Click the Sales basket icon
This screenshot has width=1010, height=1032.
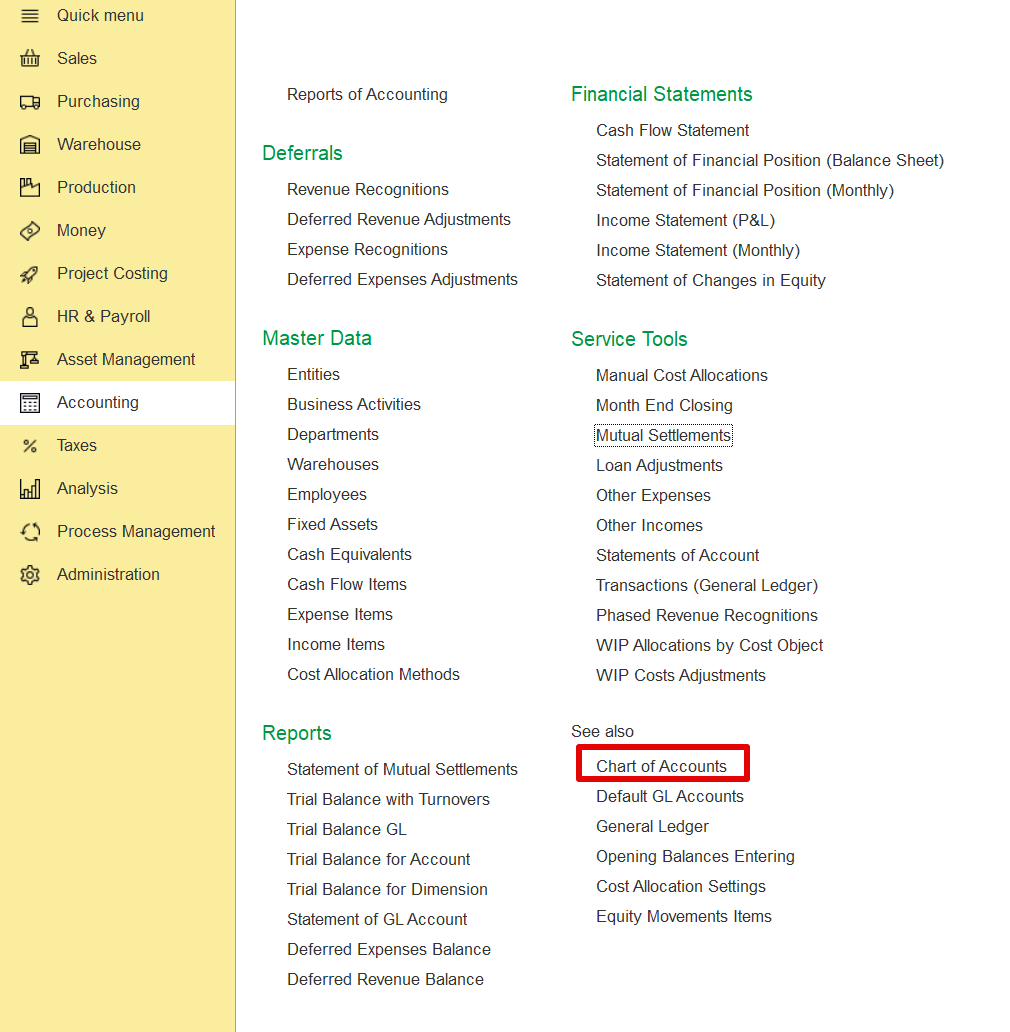pos(30,59)
